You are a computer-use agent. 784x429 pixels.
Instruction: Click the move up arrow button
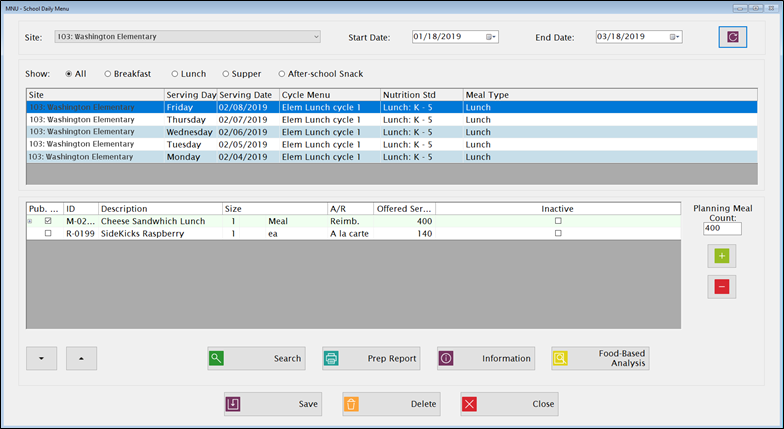point(82,358)
